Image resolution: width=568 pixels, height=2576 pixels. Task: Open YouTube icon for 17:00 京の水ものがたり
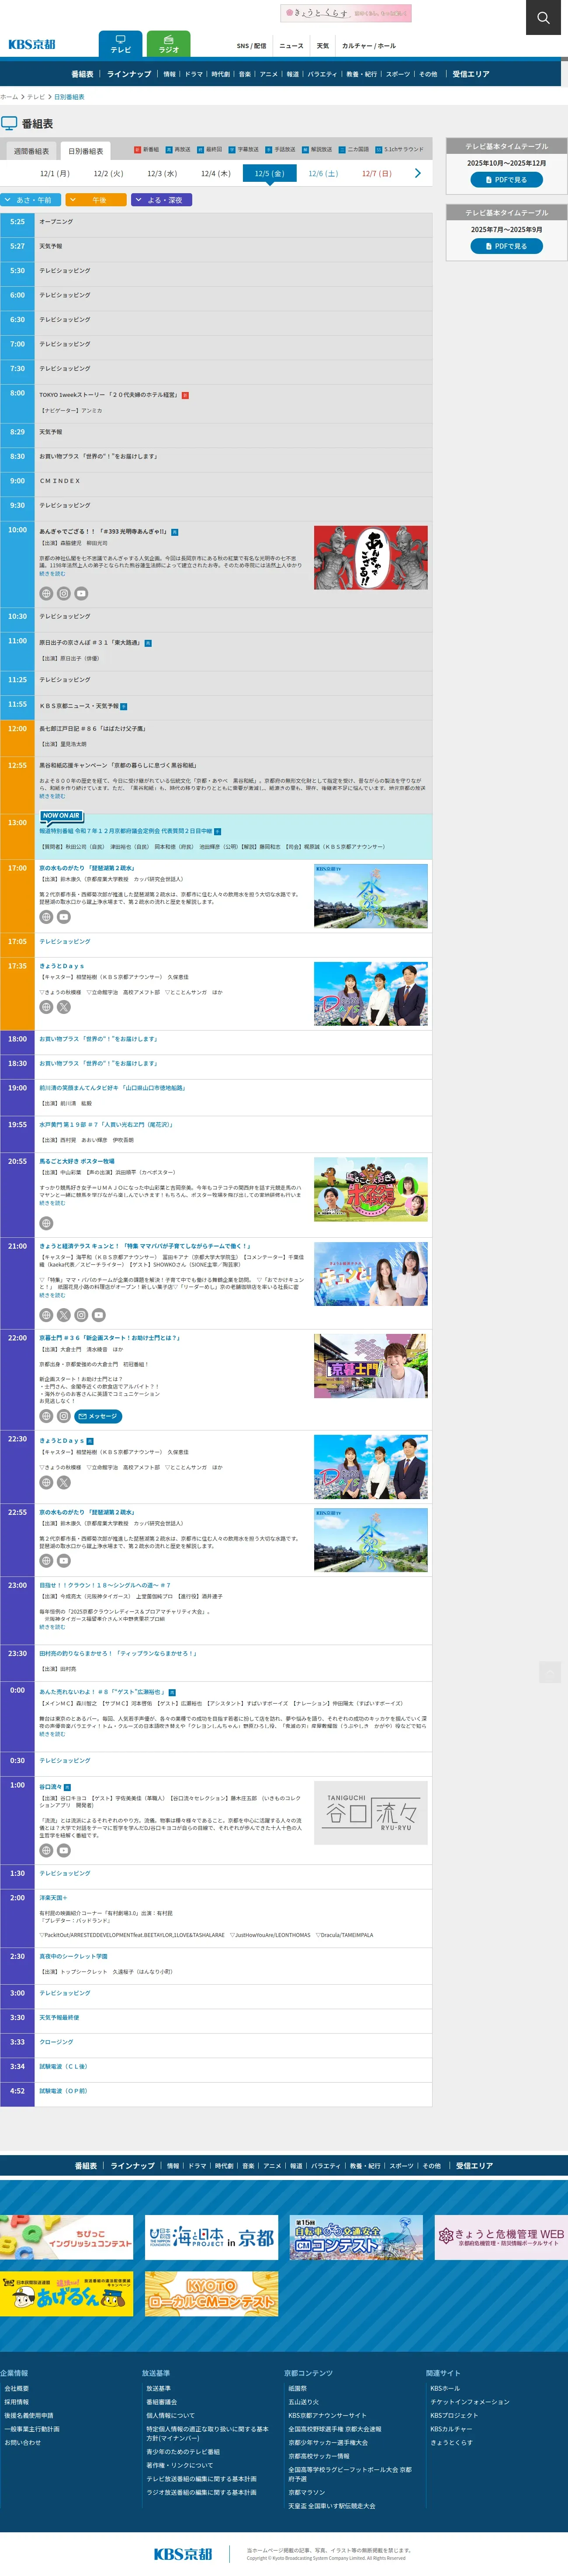64,917
